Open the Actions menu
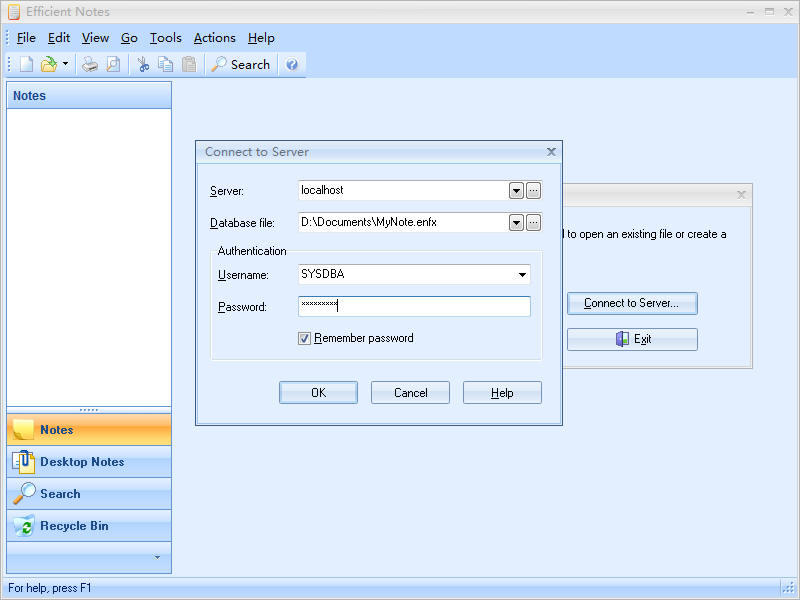Viewport: 800px width, 600px height. 214,38
